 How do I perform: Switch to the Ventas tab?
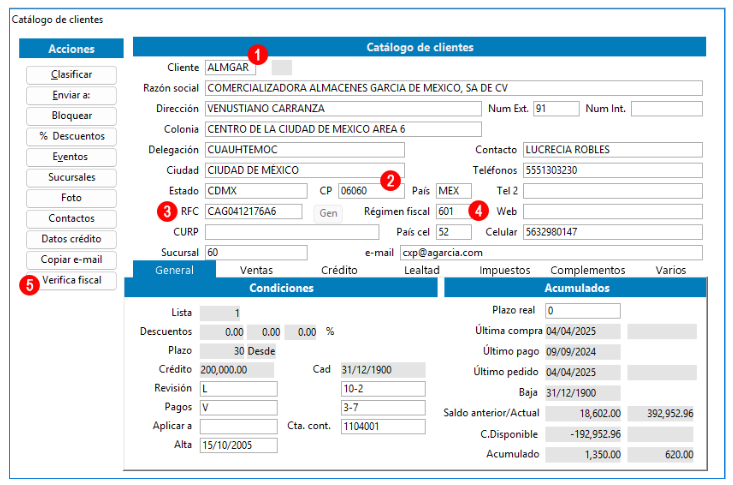256,270
